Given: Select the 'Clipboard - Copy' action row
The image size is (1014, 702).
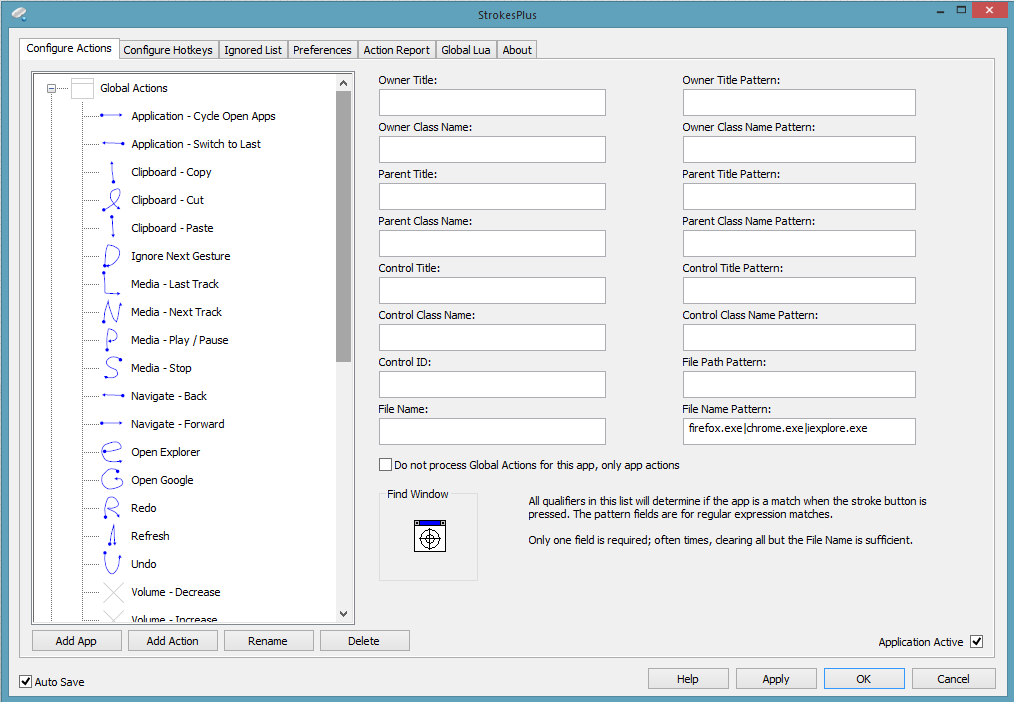Looking at the screenshot, I should pyautogui.click(x=171, y=172).
